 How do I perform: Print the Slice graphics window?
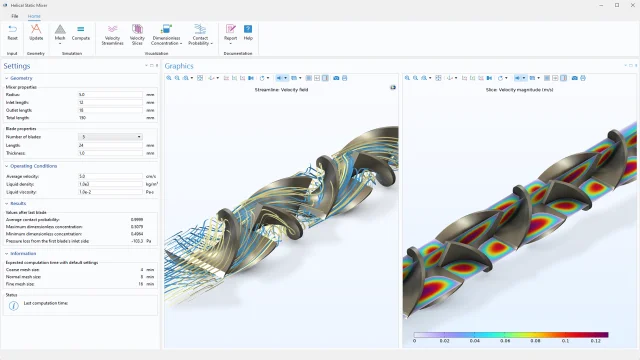[583, 78]
